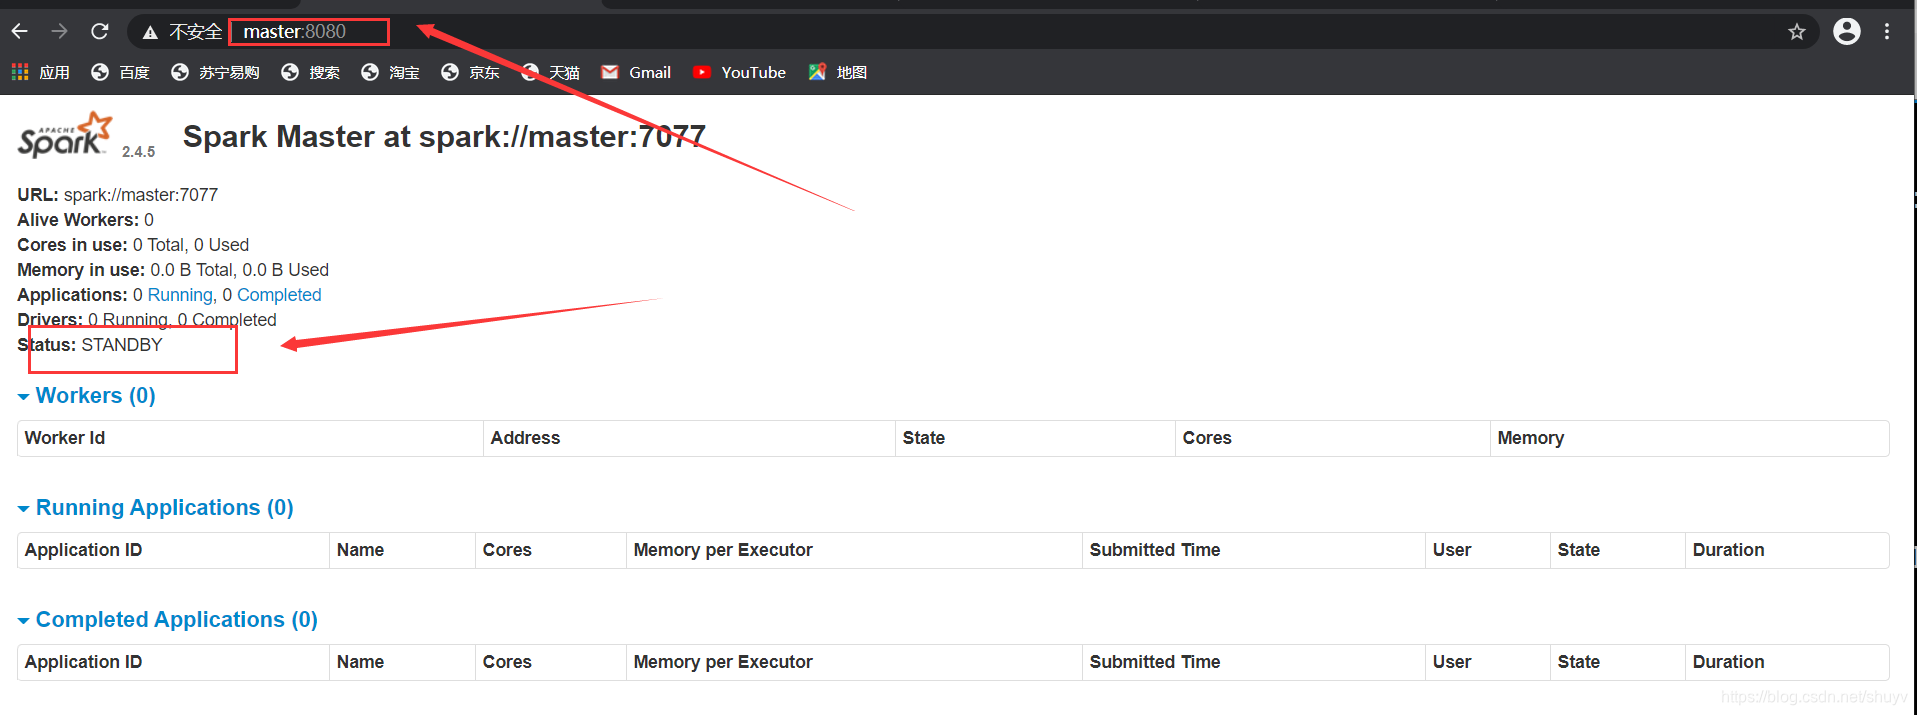This screenshot has height=715, width=1917.
Task: Click the URL spark://master:7077 line
Action: pos(117,195)
